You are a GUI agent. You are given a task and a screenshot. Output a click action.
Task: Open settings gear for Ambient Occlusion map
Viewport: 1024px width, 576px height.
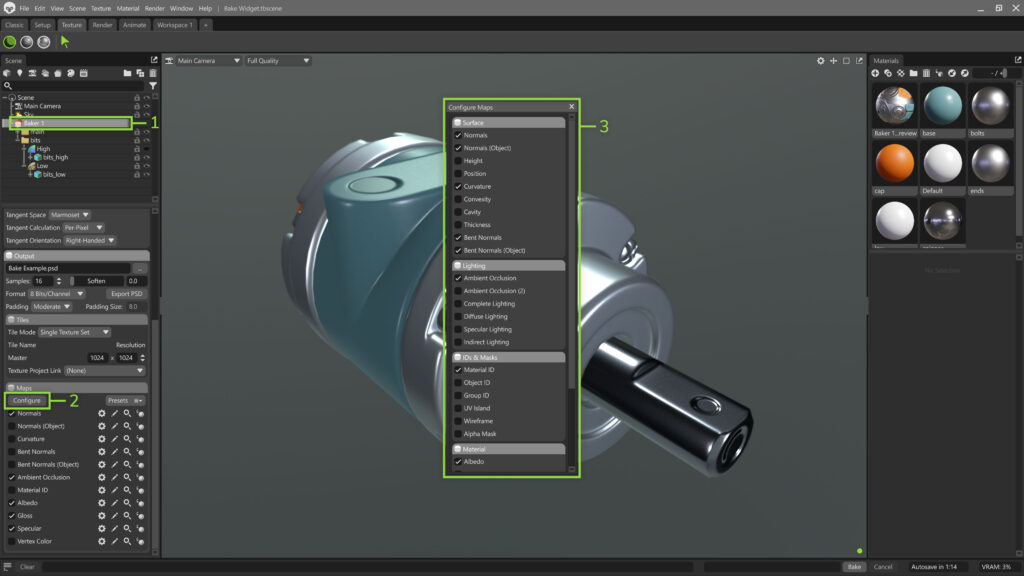(x=101, y=478)
